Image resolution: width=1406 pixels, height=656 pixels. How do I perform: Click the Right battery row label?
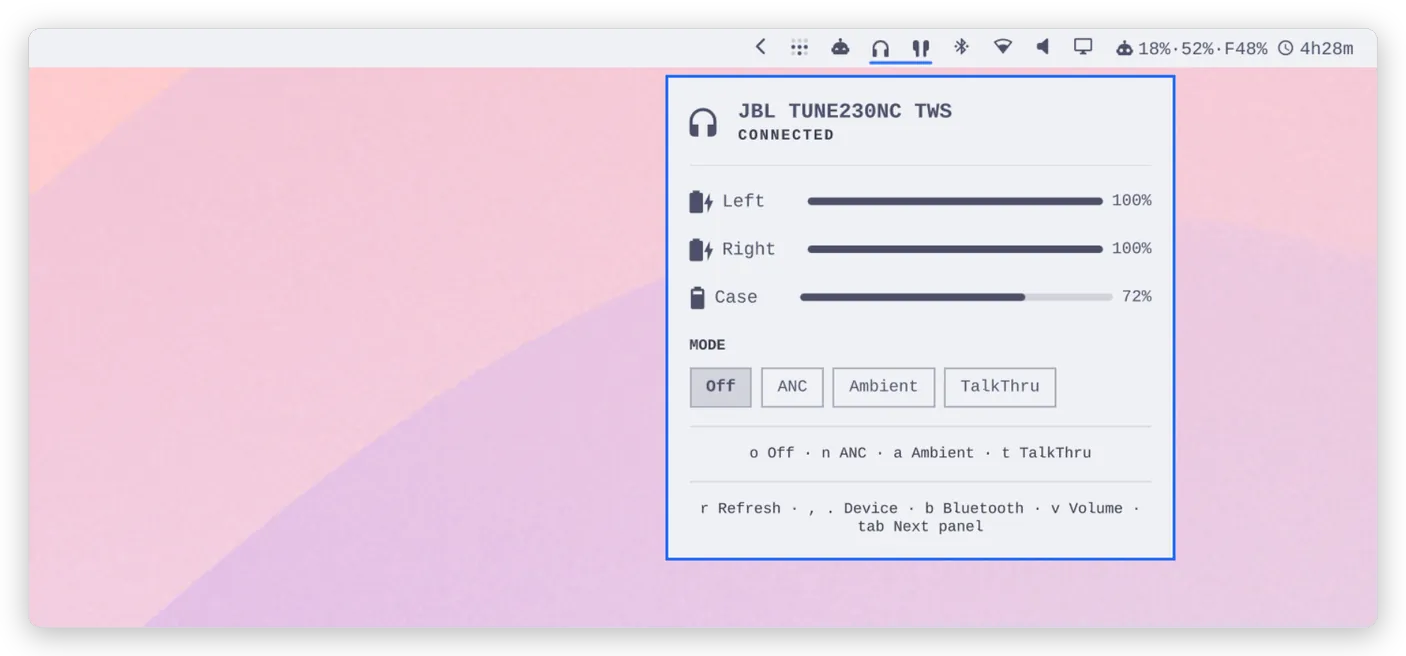pyautogui.click(x=748, y=249)
